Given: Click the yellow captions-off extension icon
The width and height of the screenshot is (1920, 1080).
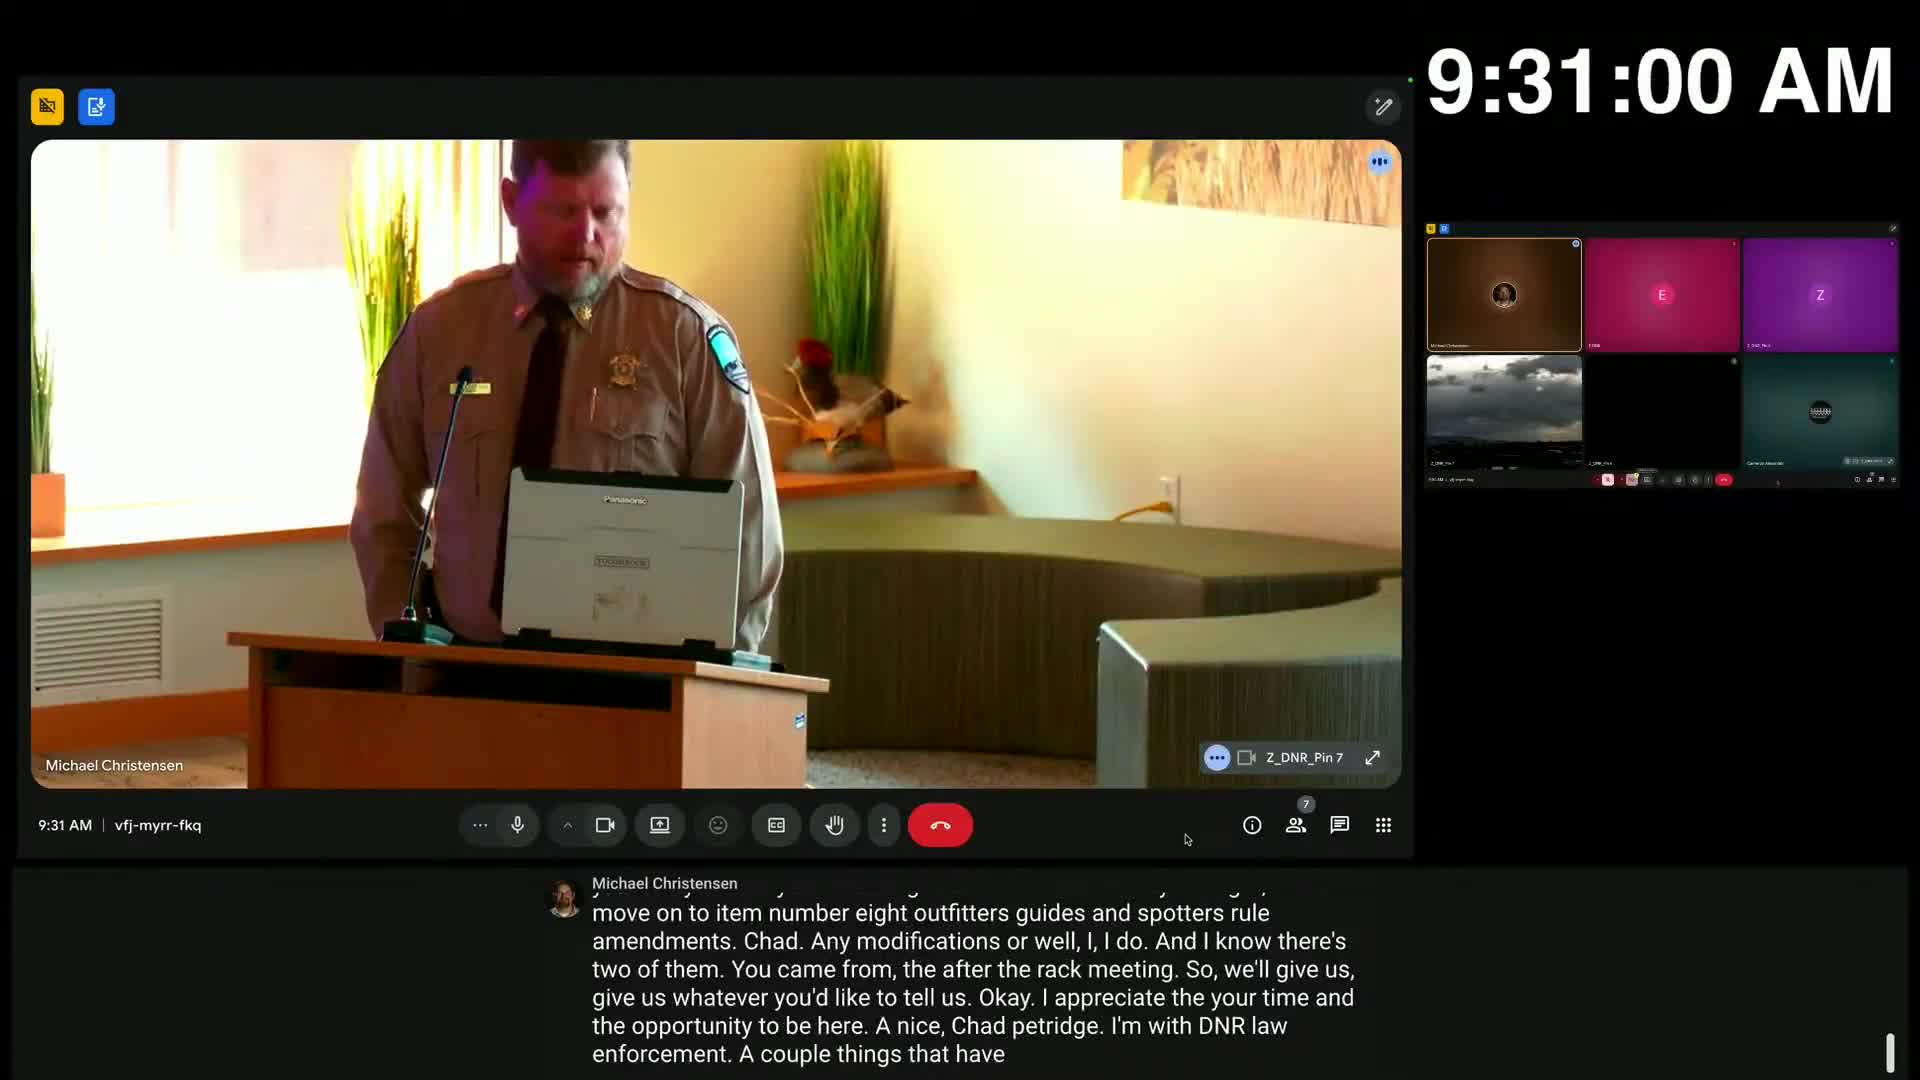Looking at the screenshot, I should (x=47, y=107).
